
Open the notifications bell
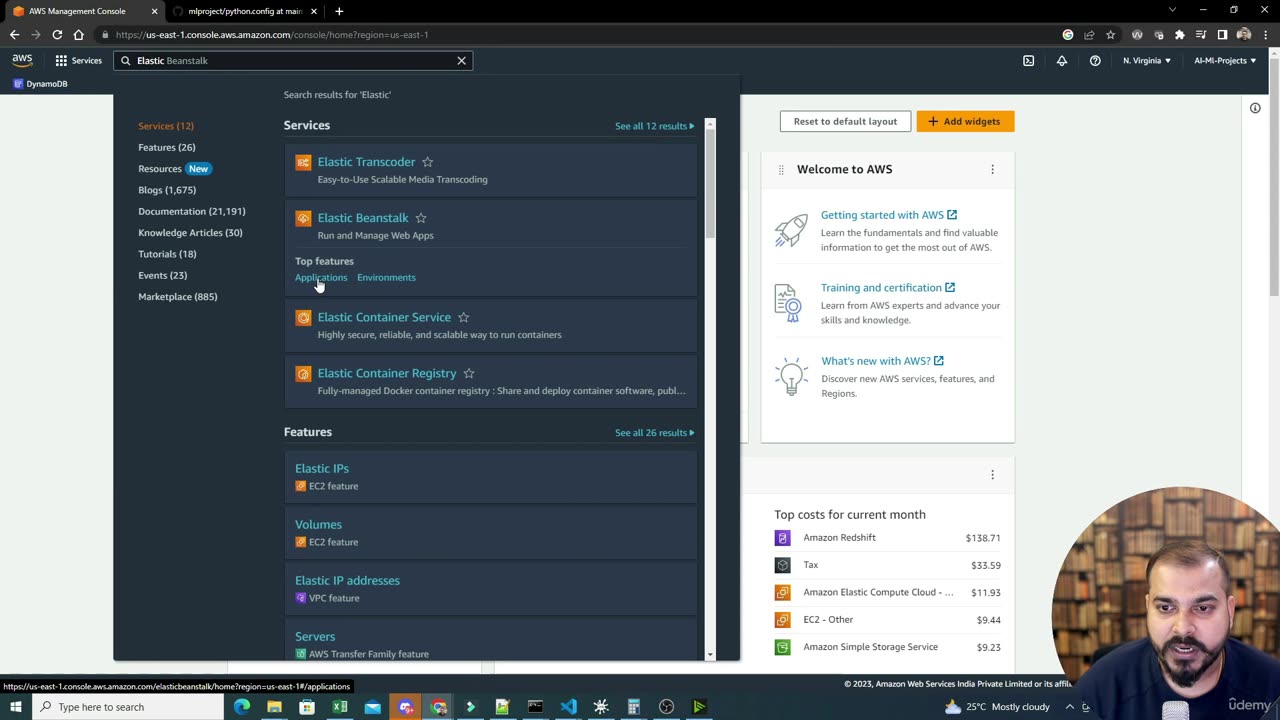1062,61
